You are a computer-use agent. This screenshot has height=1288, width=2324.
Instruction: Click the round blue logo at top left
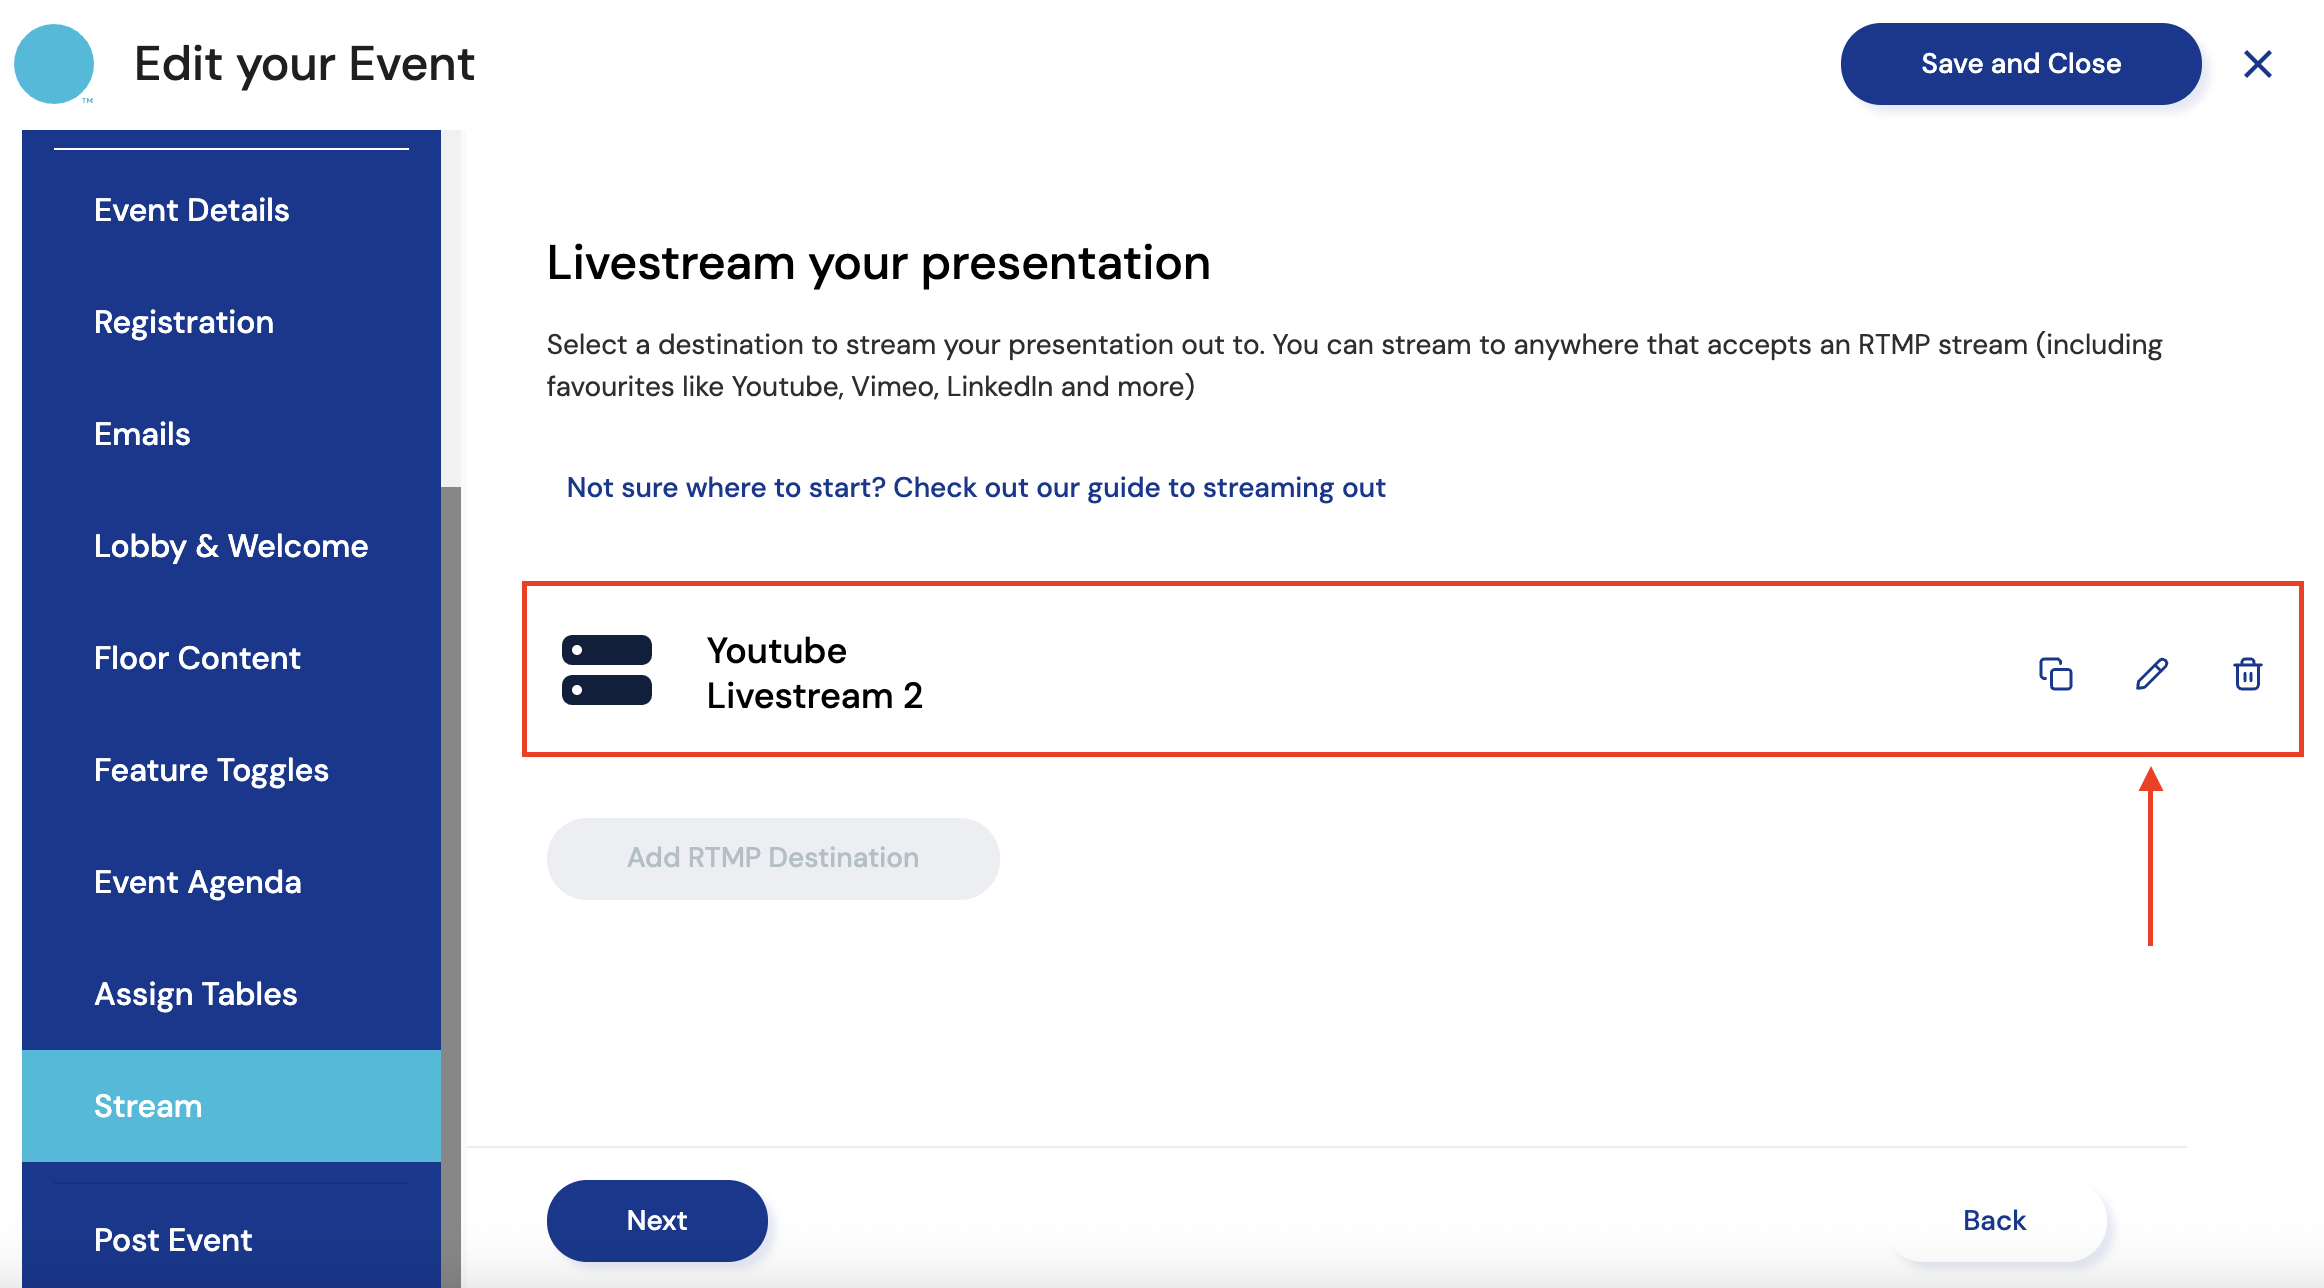click(54, 64)
